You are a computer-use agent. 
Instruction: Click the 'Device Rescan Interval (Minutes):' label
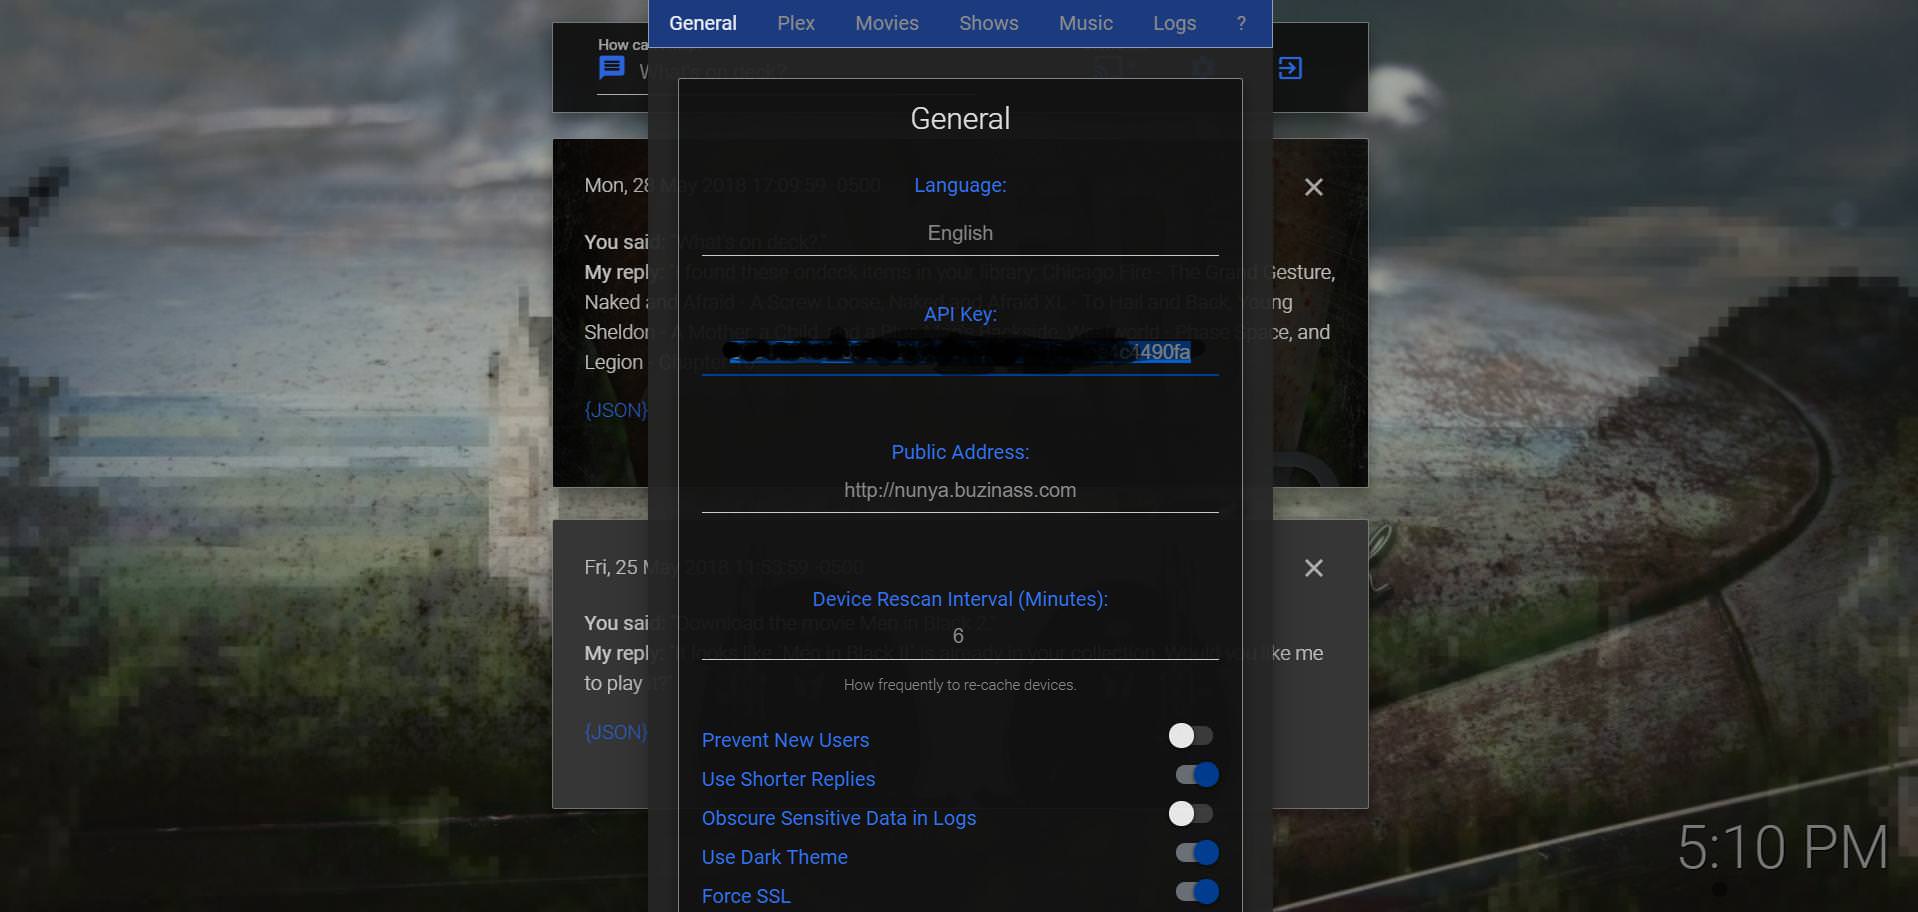tap(960, 599)
